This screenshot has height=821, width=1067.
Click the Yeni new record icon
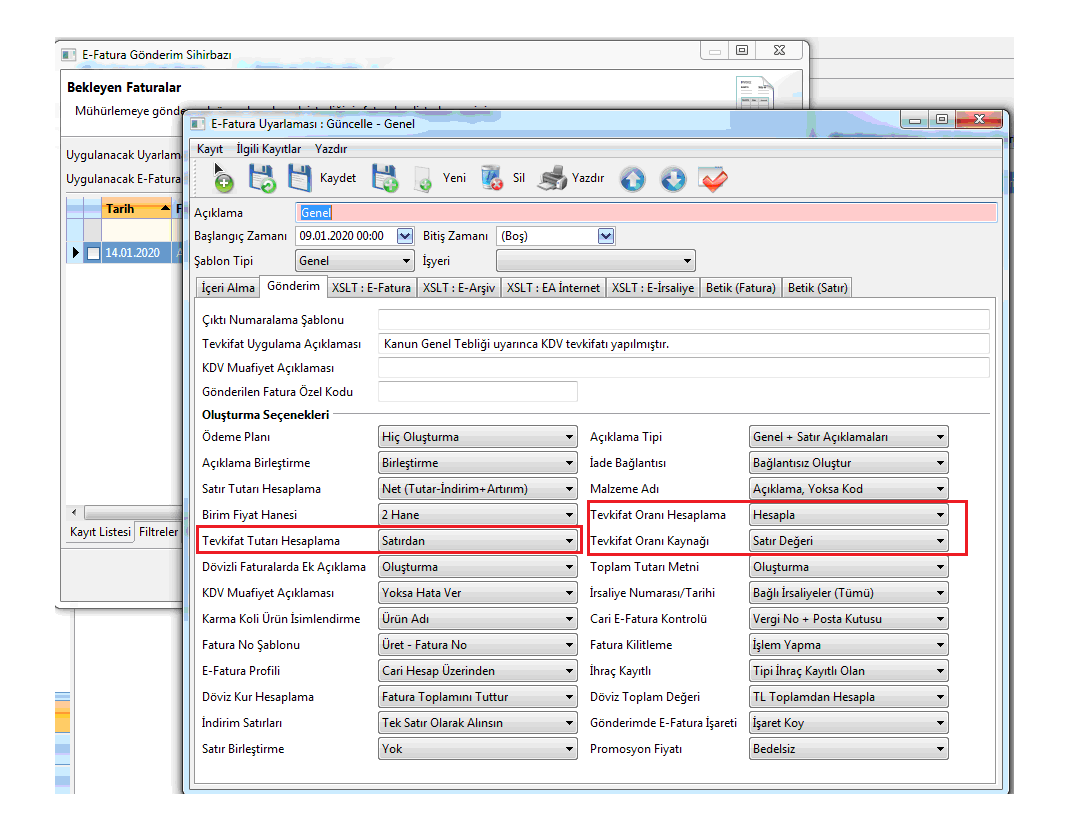pyautogui.click(x=423, y=179)
